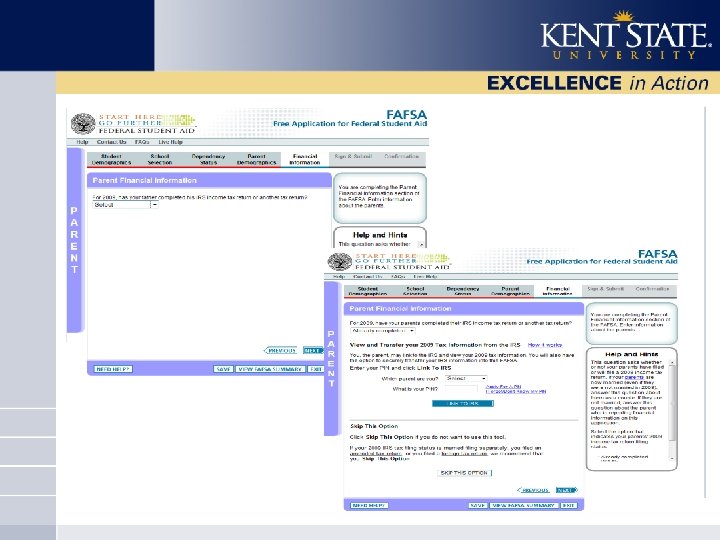720x540 pixels.
Task: Click View FAFSA Summary in upper-left FAFSA page
Action: click(x=270, y=369)
